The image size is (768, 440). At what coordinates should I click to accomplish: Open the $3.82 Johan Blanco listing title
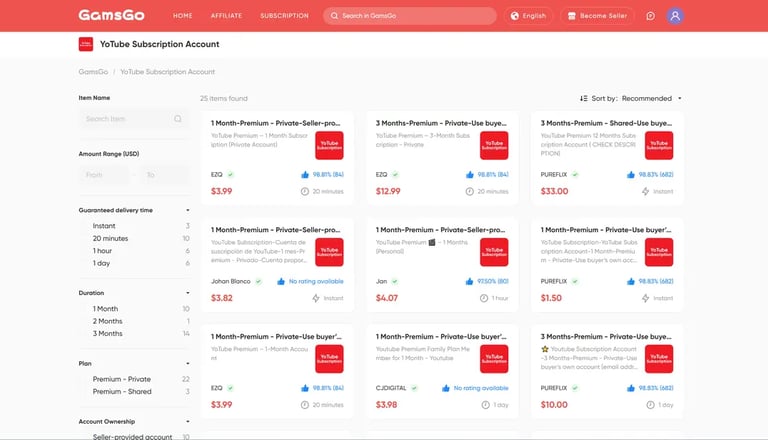click(275, 230)
